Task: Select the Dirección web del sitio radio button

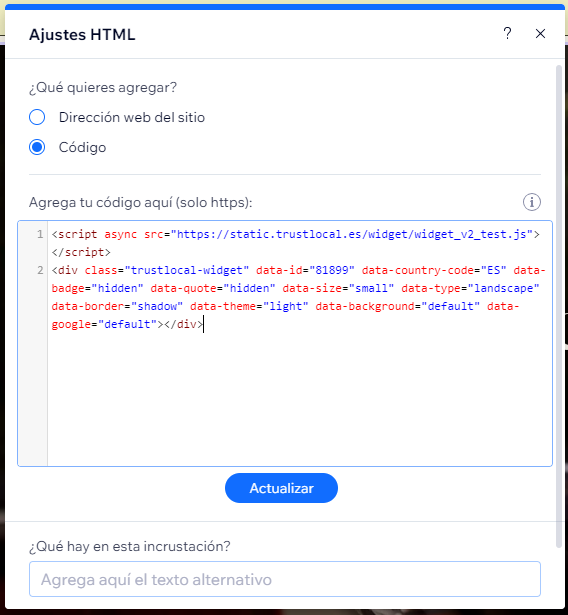Action: click(x=37, y=117)
